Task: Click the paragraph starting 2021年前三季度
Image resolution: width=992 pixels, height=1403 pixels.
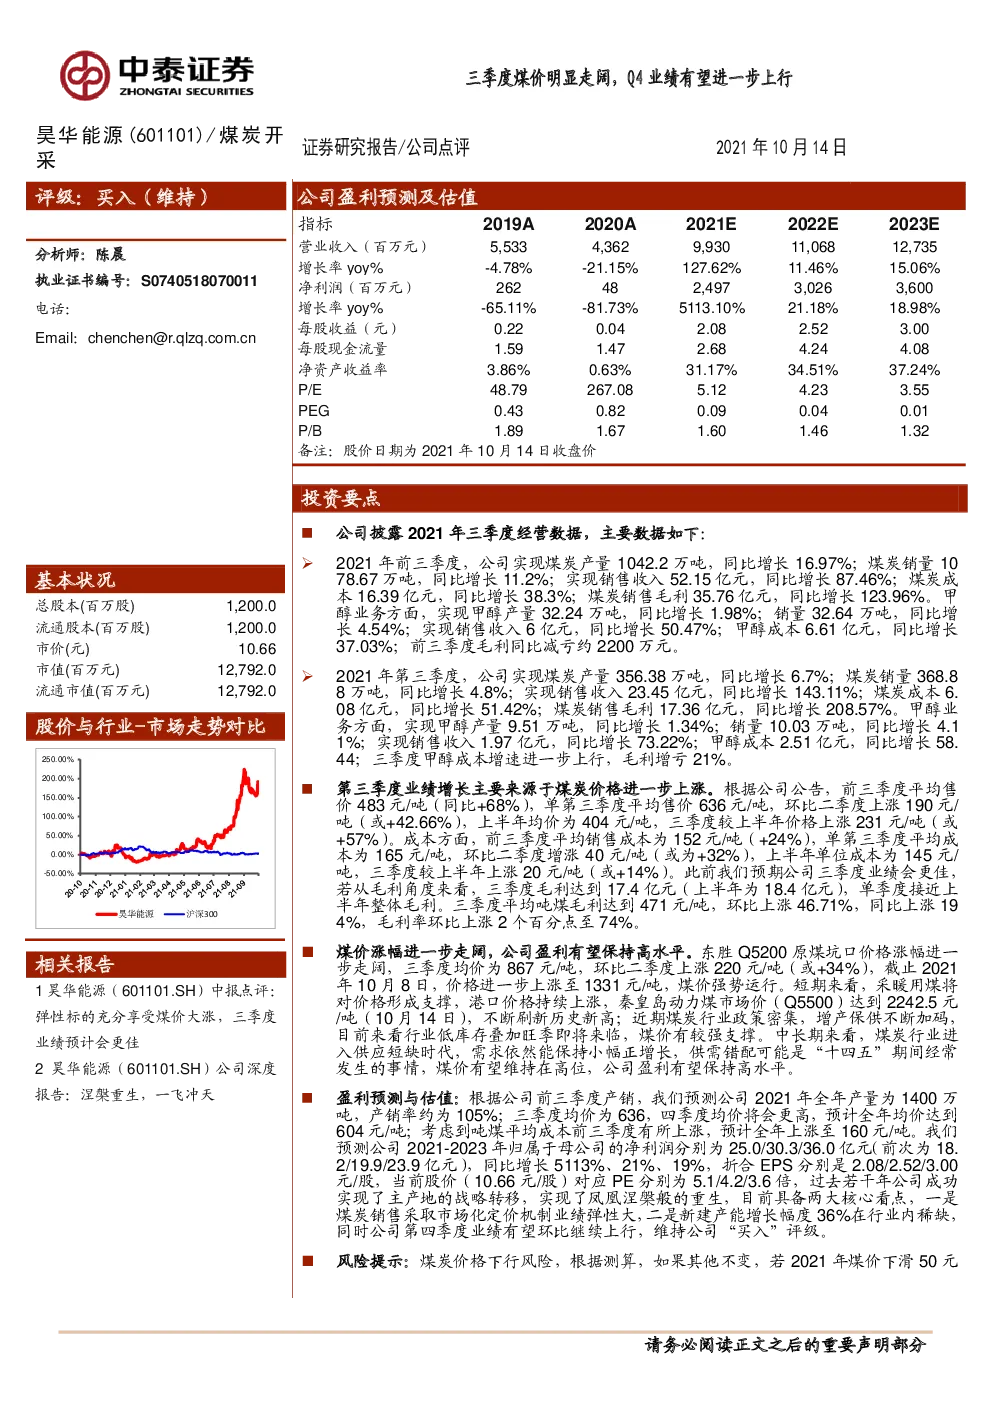Action: pyautogui.click(x=647, y=605)
